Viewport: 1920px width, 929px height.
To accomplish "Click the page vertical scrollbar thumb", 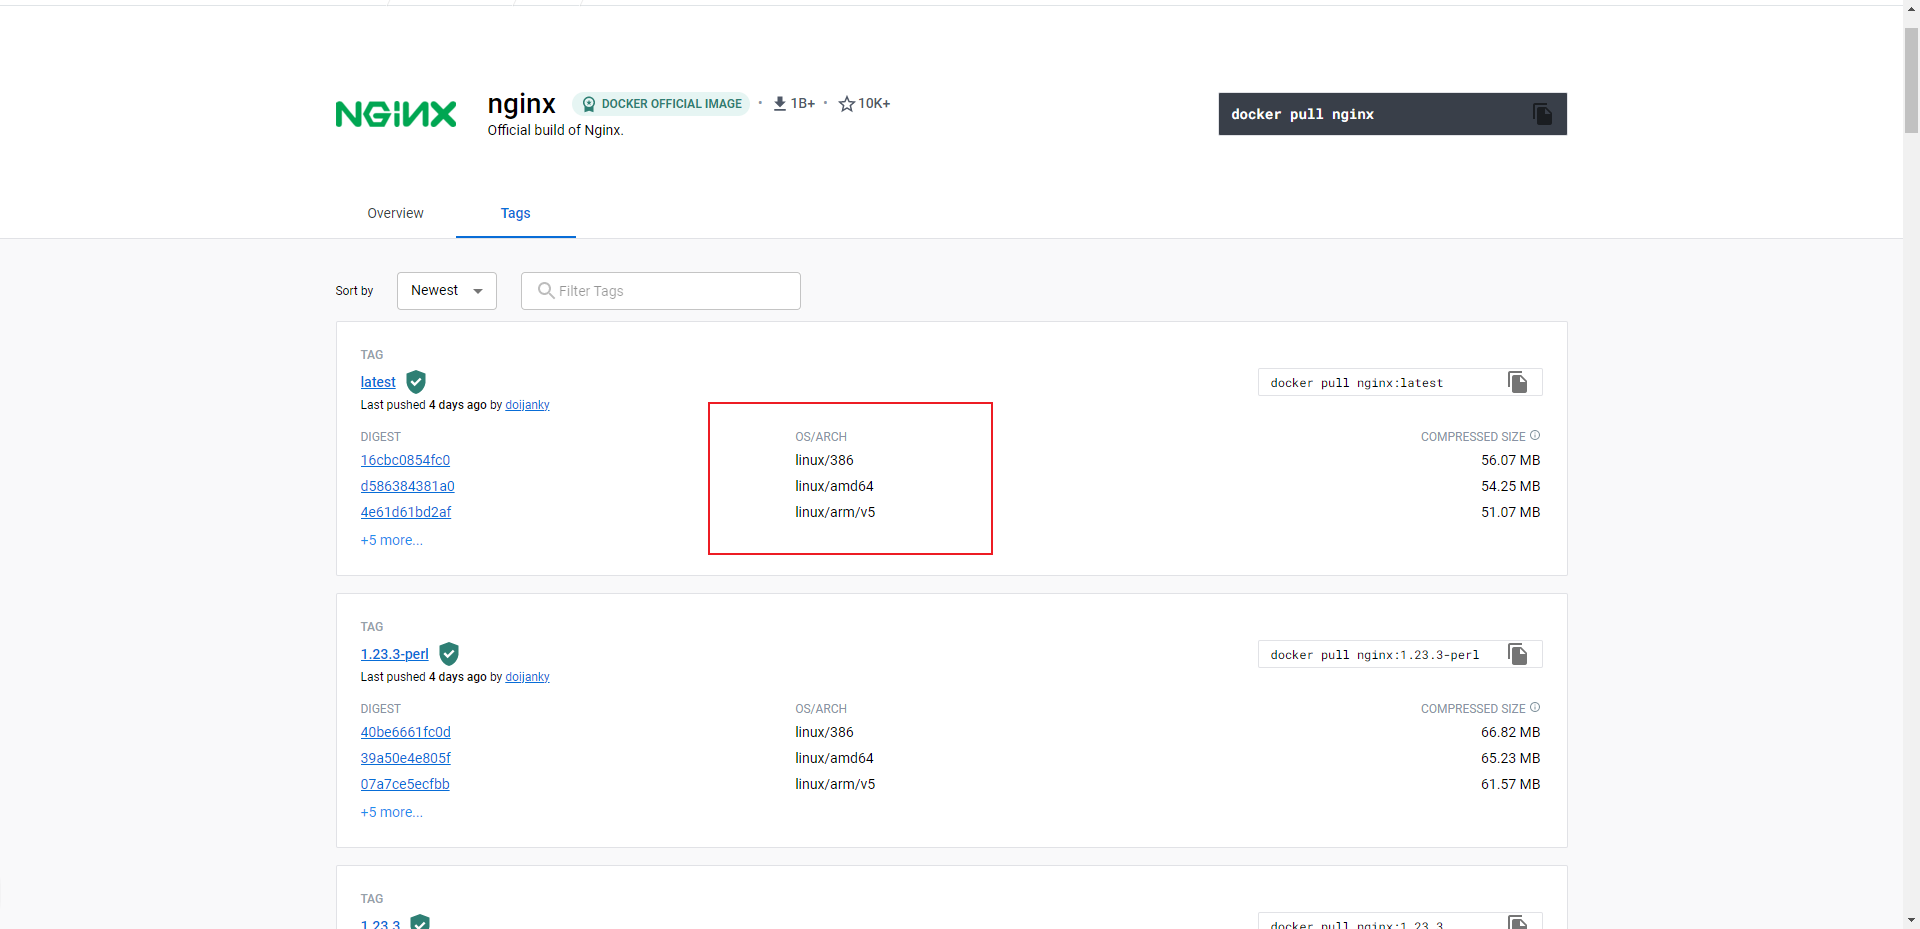I will coord(1911,80).
